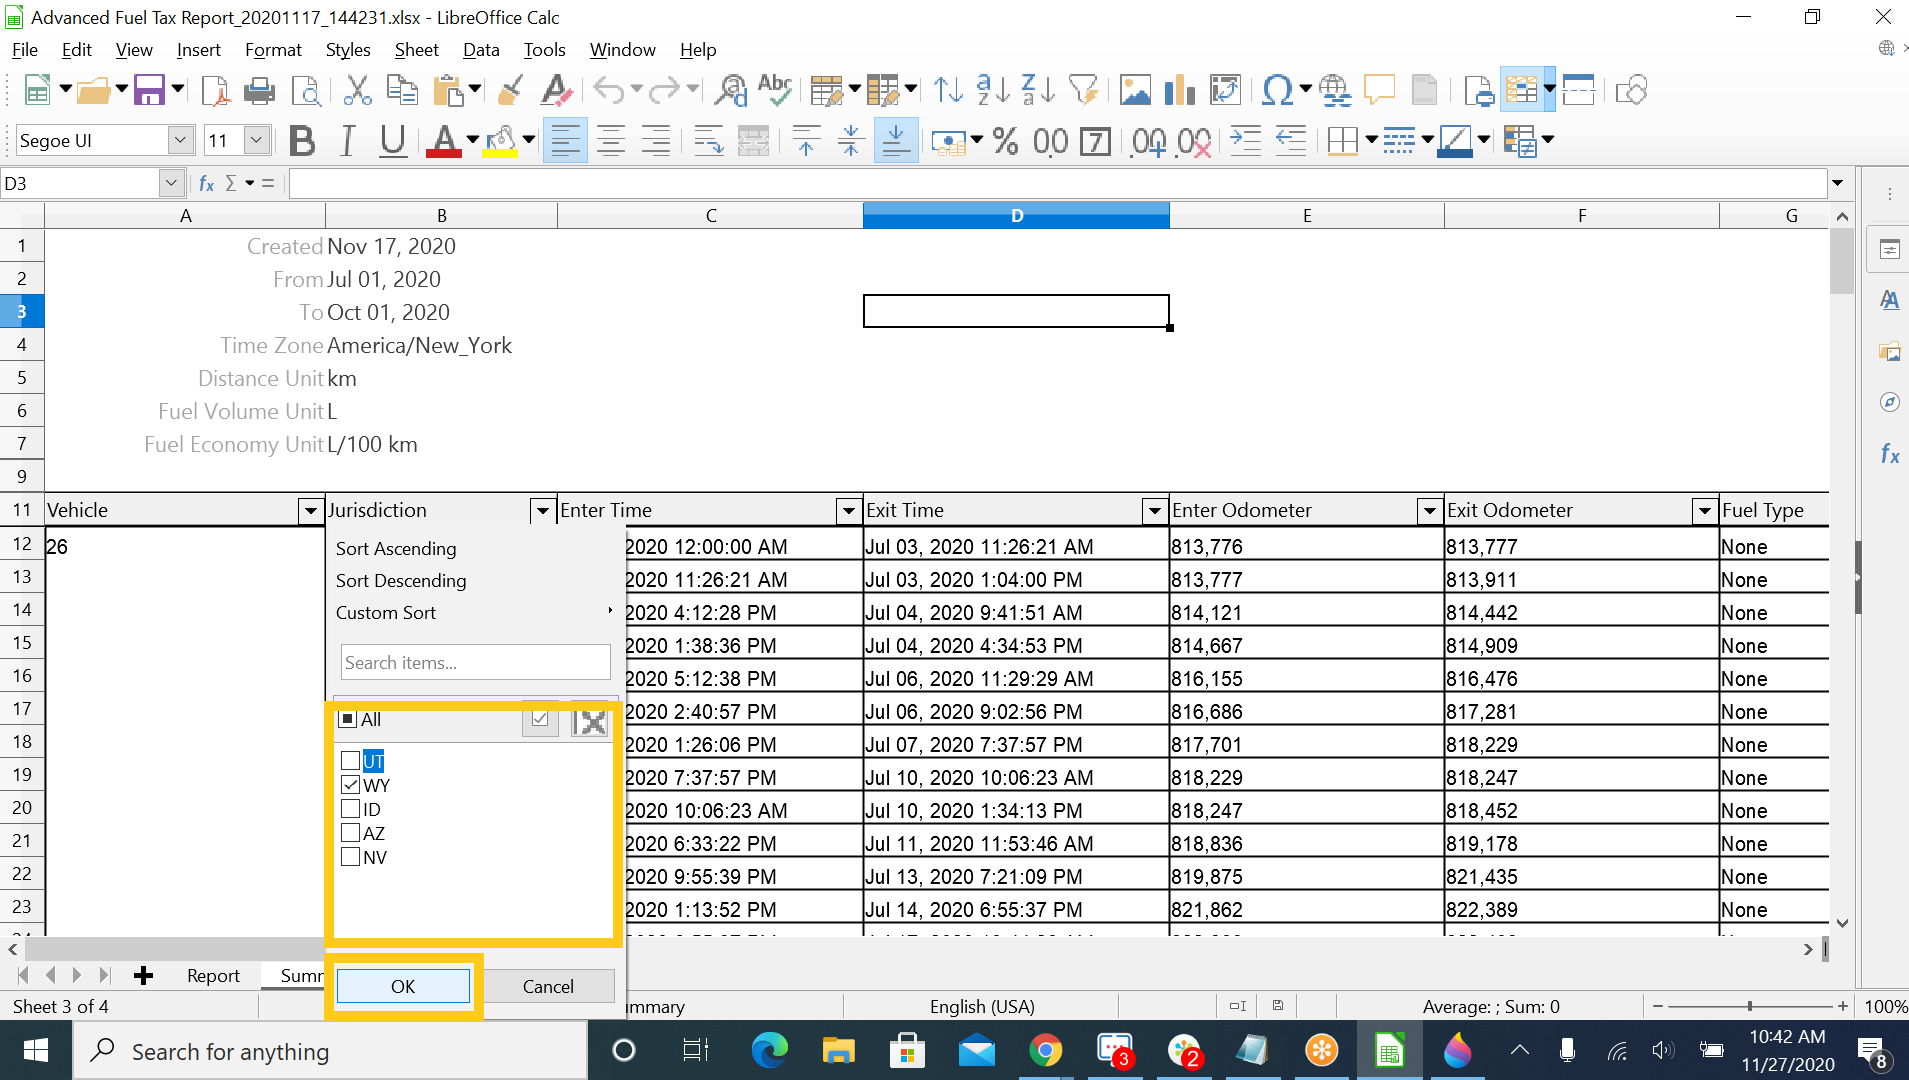The image size is (1909, 1080).
Task: Open the font name dropdown Segoe UI
Action: 180,141
